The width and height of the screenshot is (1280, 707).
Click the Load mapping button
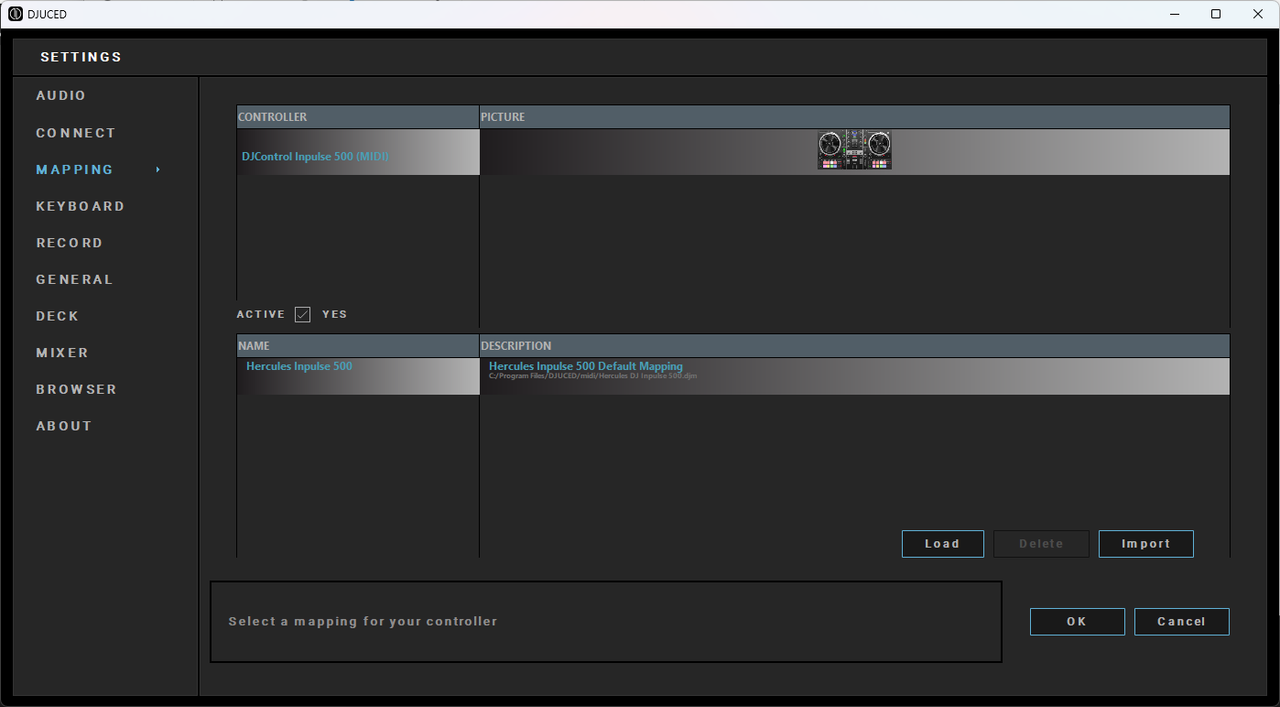point(942,544)
